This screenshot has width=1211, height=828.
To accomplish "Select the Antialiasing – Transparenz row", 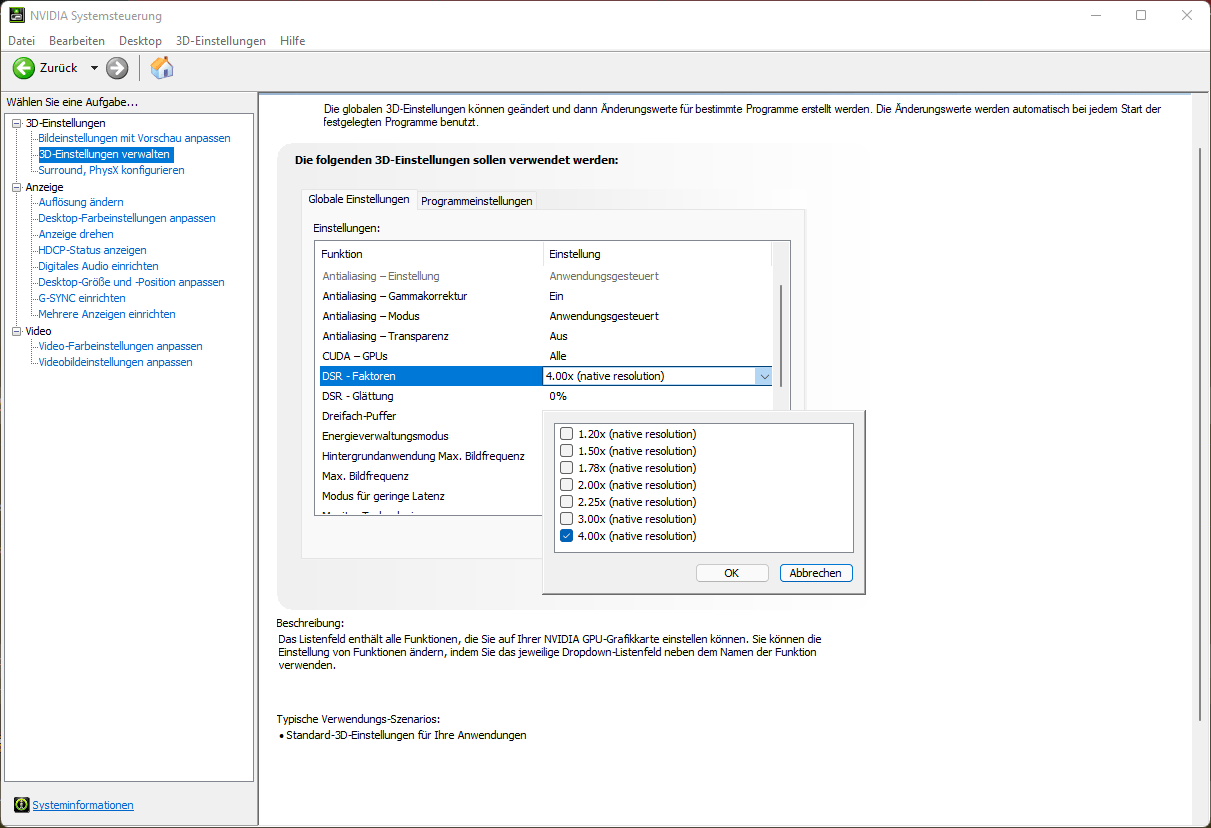I will click(546, 336).
